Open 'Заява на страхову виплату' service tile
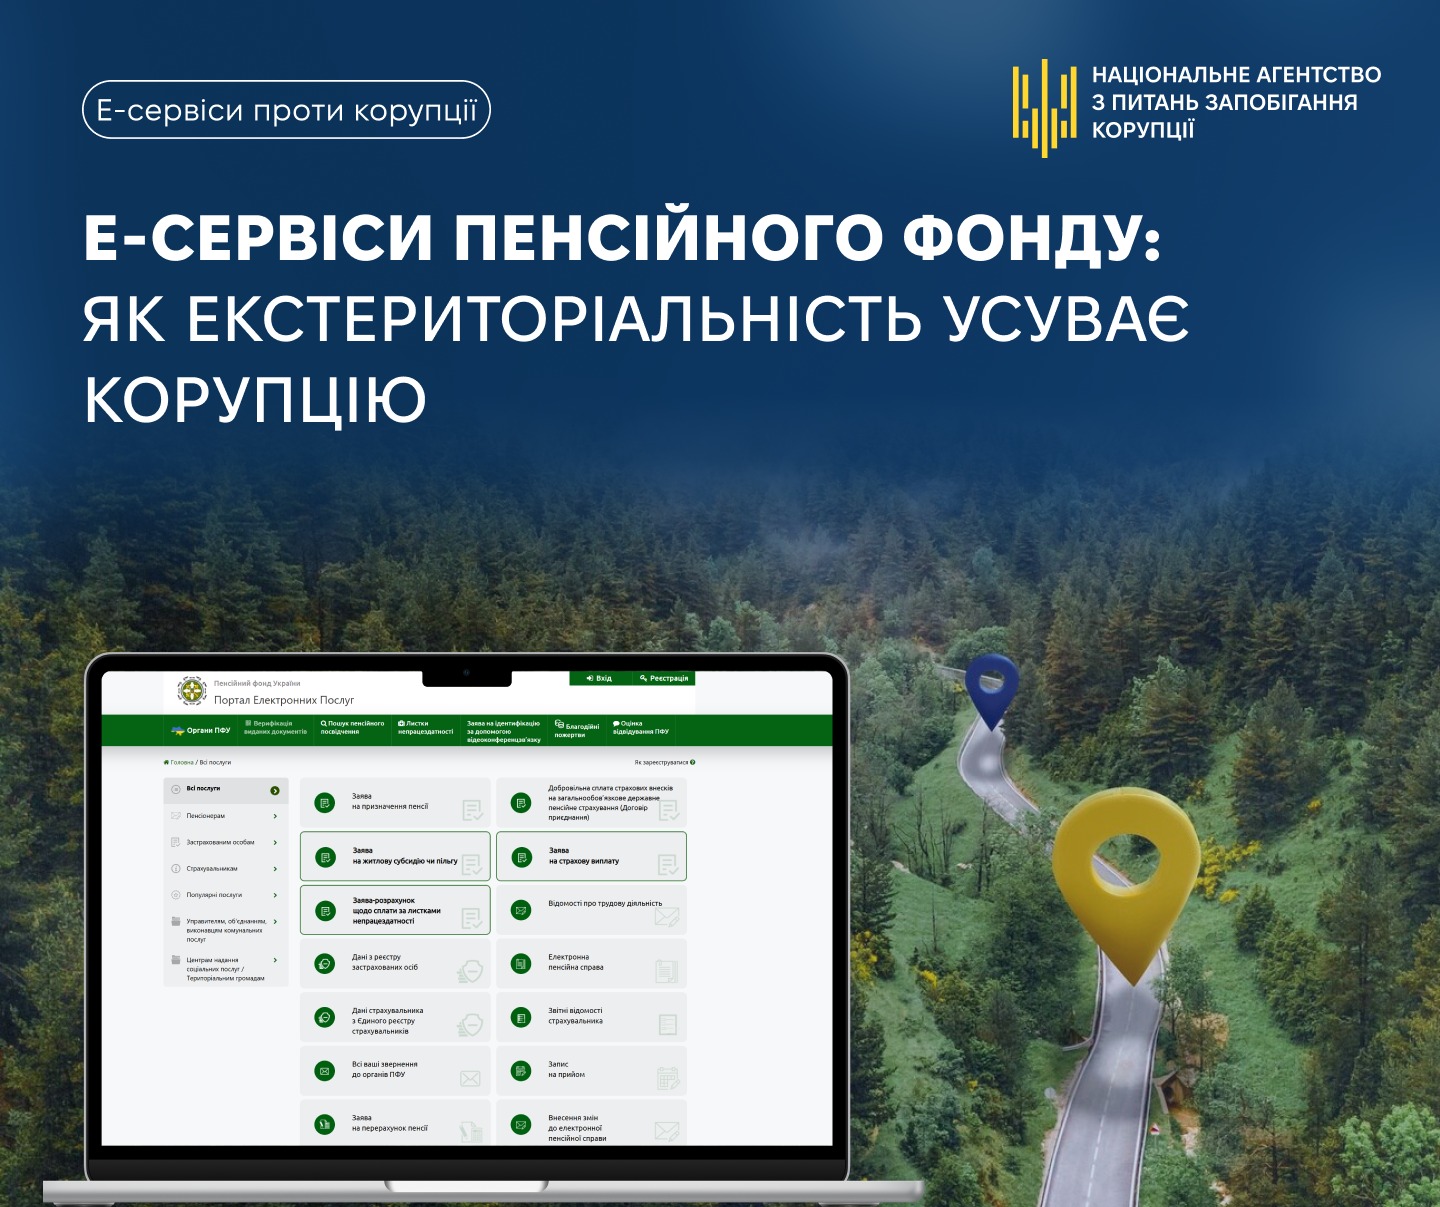The width and height of the screenshot is (1440, 1207). click(x=591, y=857)
